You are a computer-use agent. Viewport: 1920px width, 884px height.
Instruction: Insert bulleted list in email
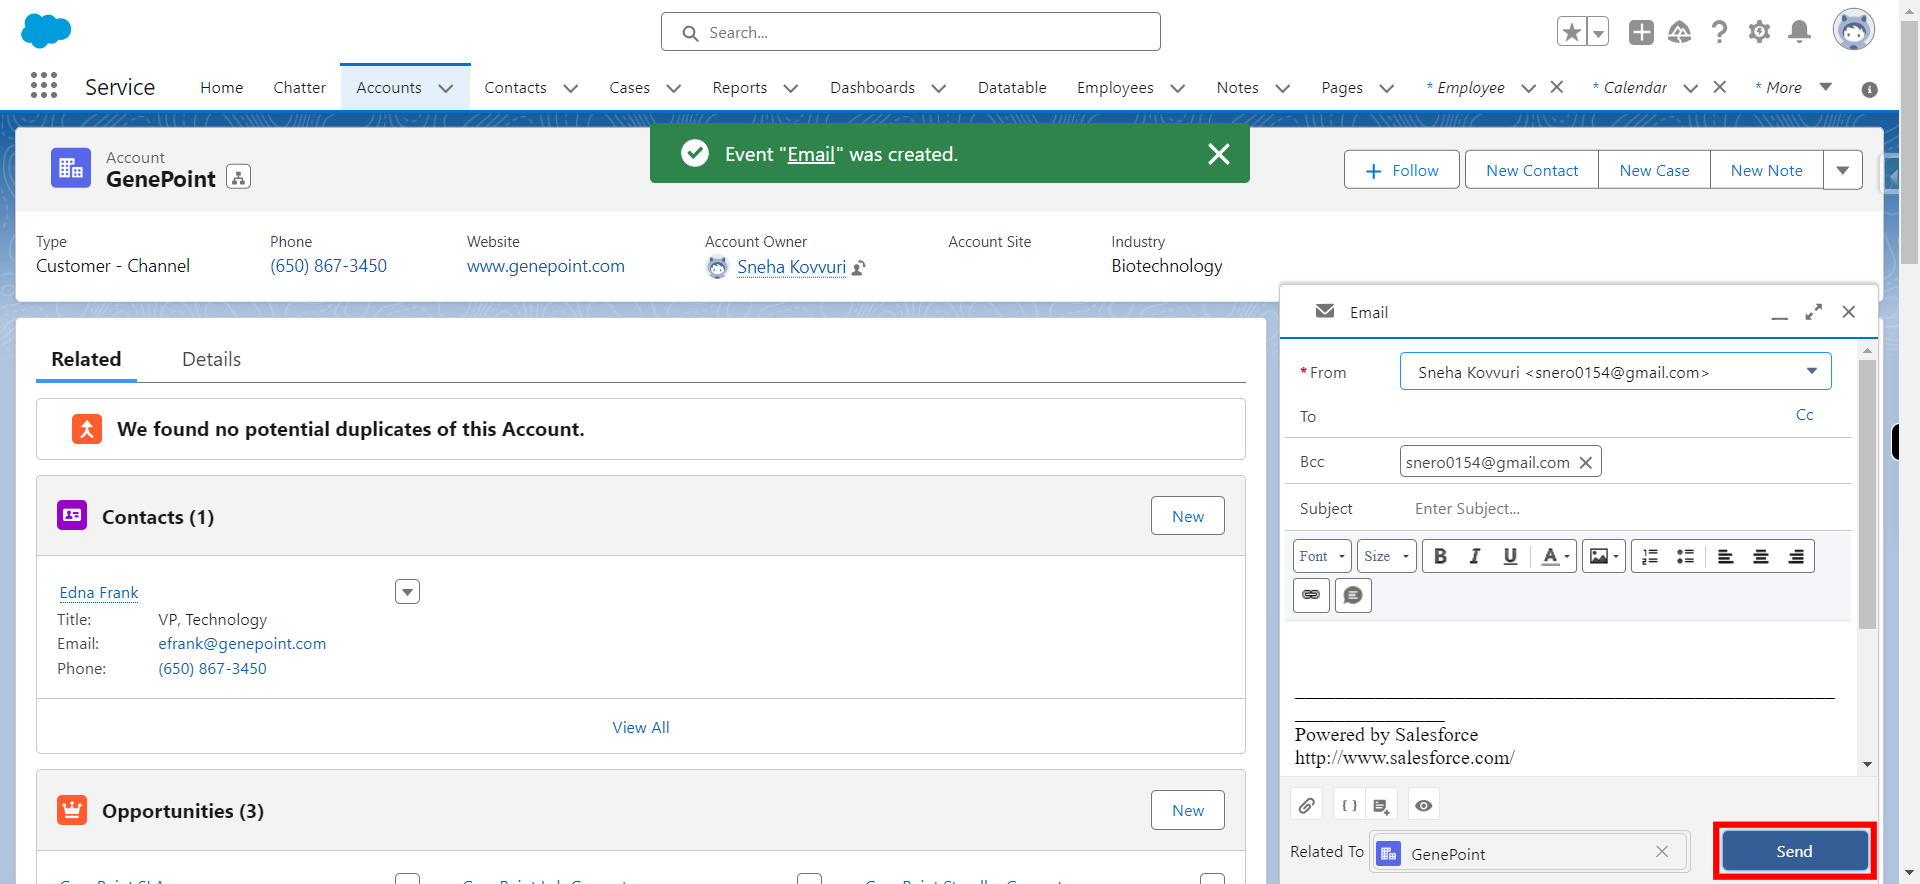click(x=1685, y=556)
